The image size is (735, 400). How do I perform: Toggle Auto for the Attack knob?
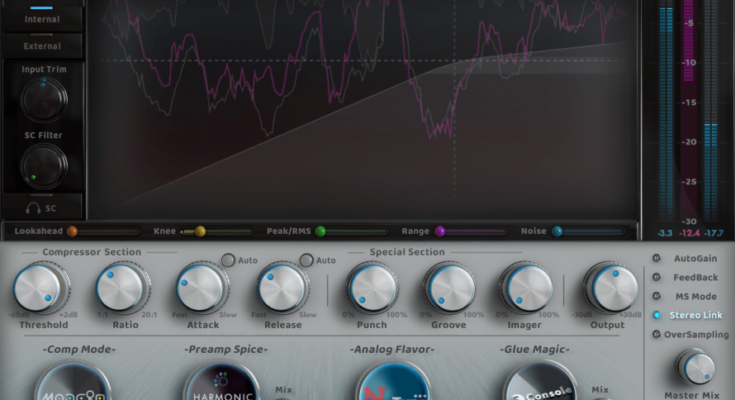coord(228,260)
